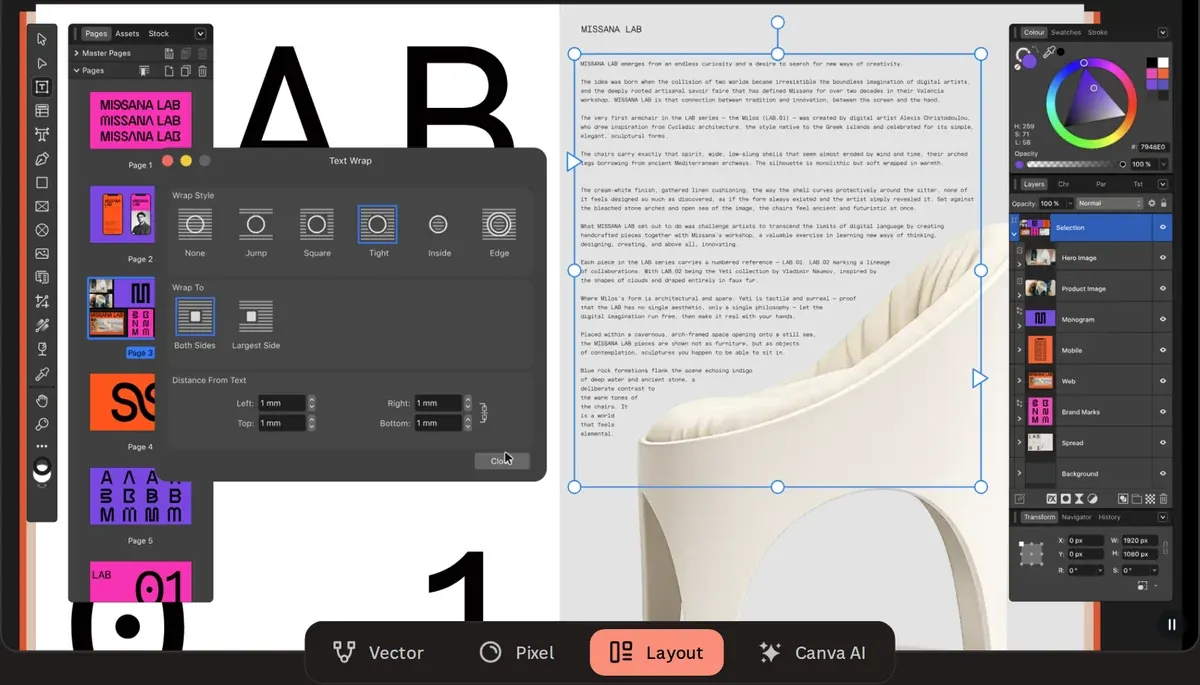Expand the Master Pages section
This screenshot has width=1200, height=685.
[x=77, y=53]
